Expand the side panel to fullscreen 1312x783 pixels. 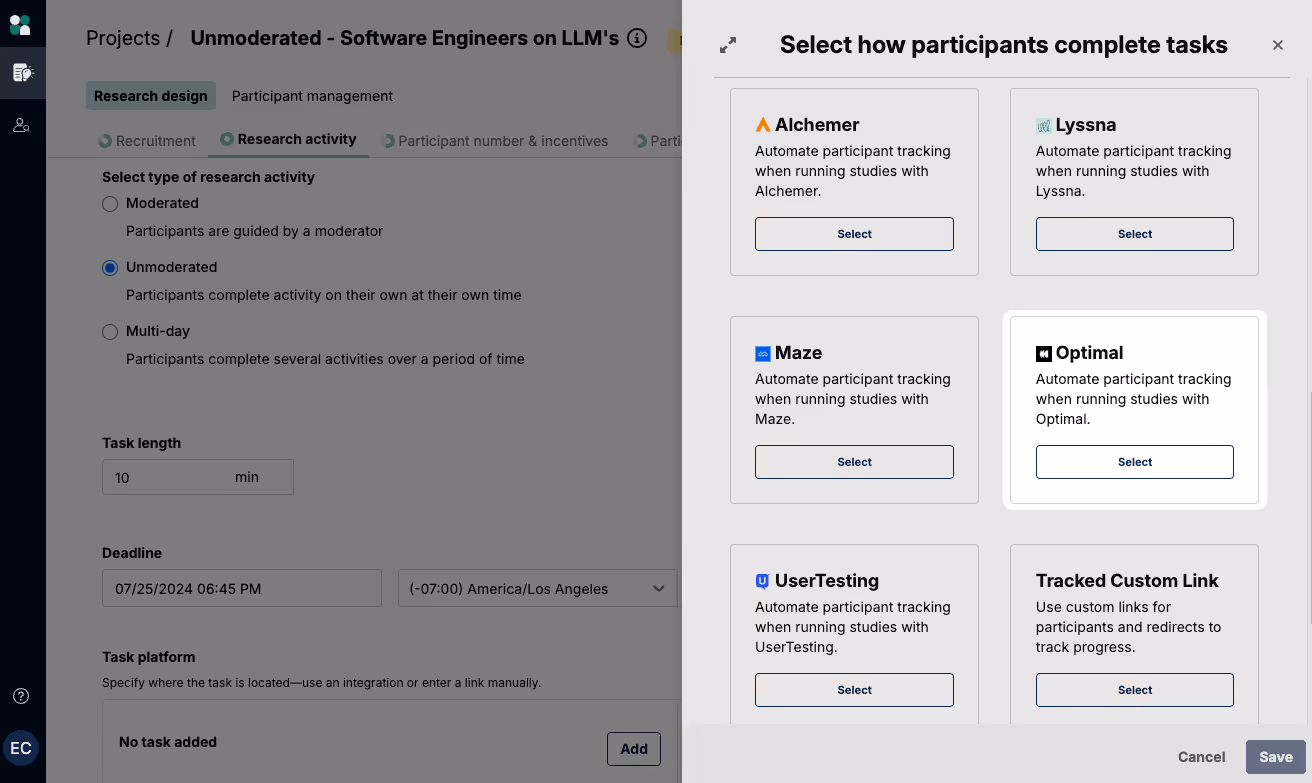[728, 45]
